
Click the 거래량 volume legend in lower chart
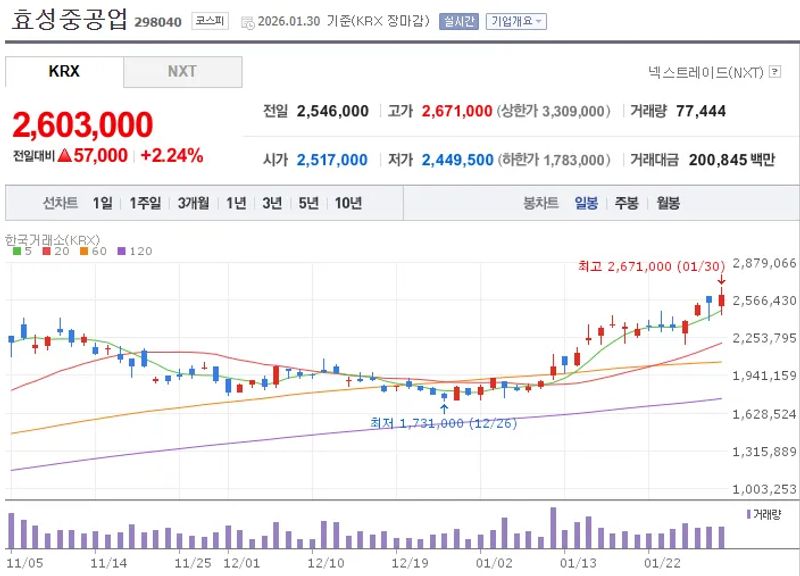click(764, 514)
